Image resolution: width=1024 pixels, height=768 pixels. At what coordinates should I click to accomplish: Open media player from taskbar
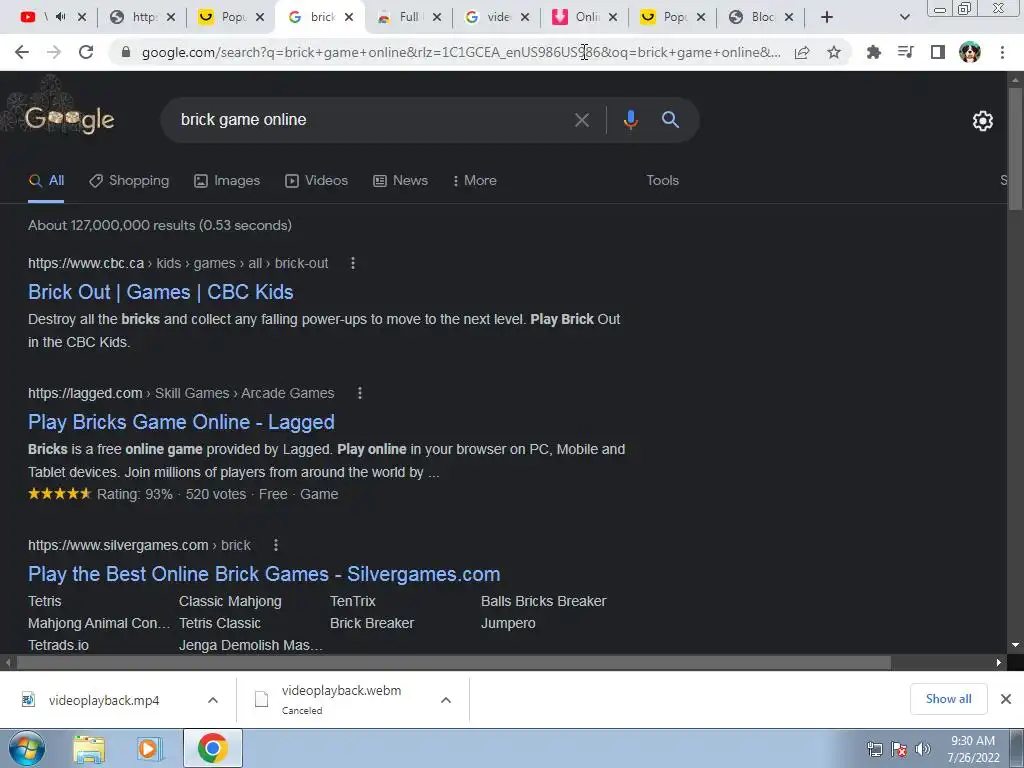point(150,749)
